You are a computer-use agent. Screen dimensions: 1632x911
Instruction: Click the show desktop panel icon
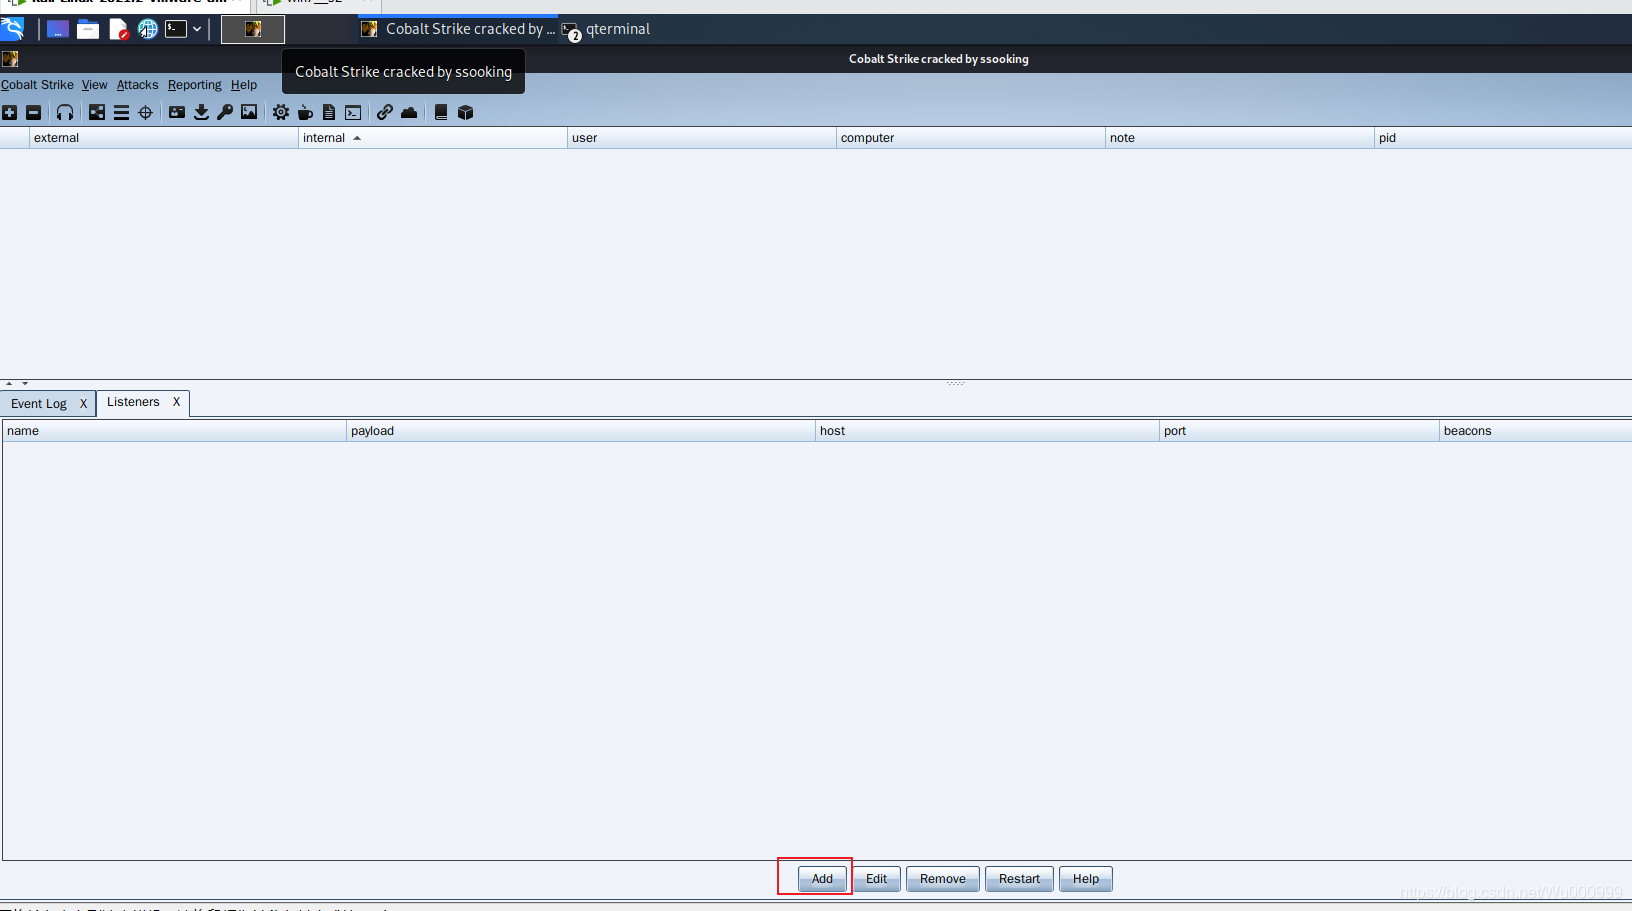click(58, 29)
